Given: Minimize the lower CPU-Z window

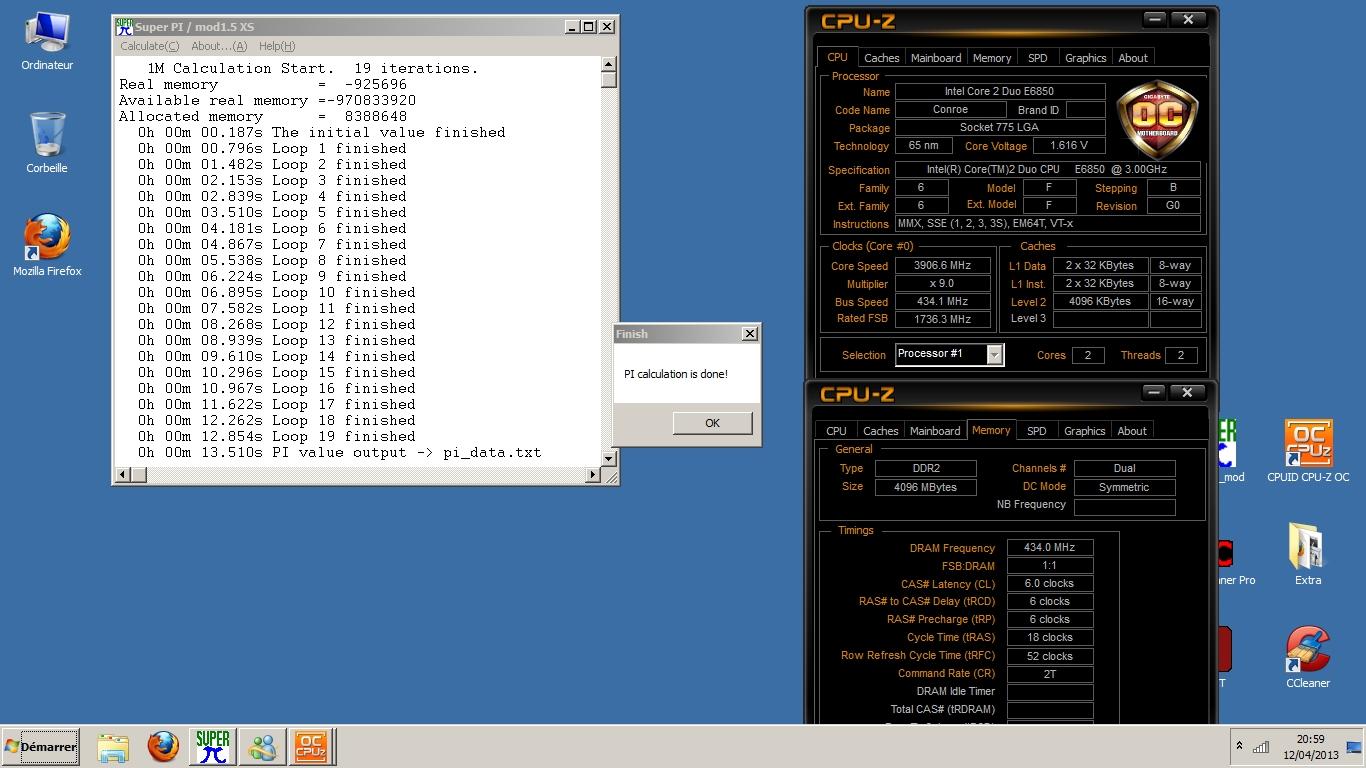Looking at the screenshot, I should coord(1154,392).
